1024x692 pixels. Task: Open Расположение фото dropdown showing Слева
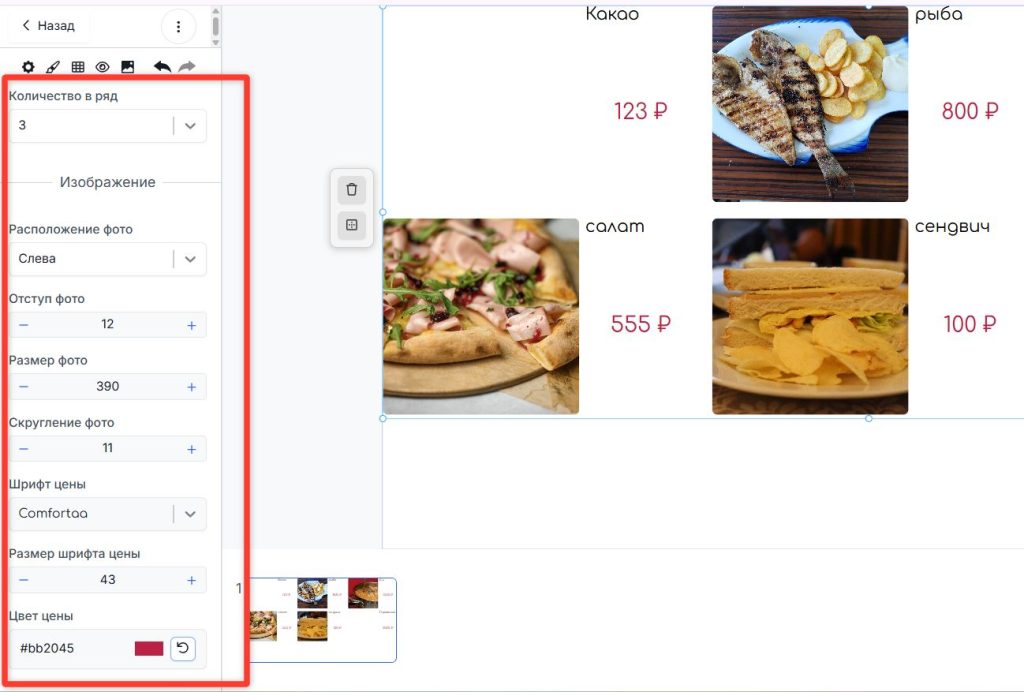click(x=108, y=259)
